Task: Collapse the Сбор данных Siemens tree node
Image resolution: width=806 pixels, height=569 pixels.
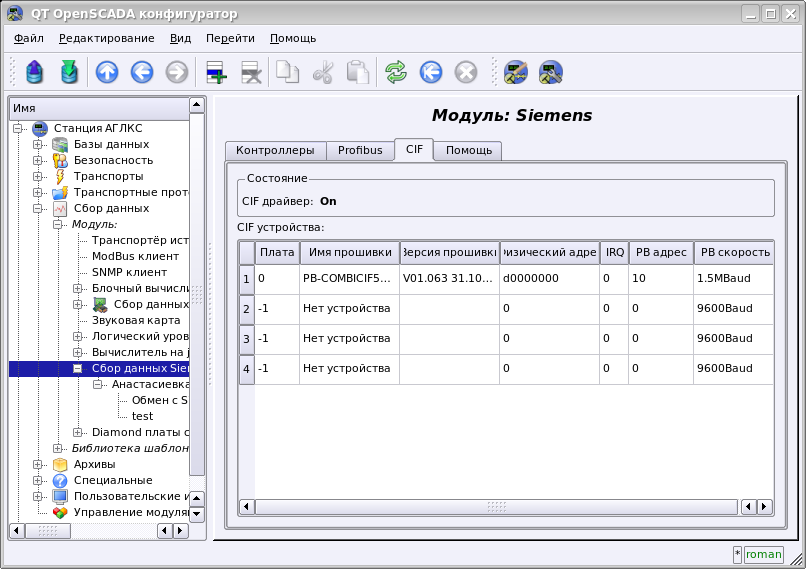Action: 78,368
